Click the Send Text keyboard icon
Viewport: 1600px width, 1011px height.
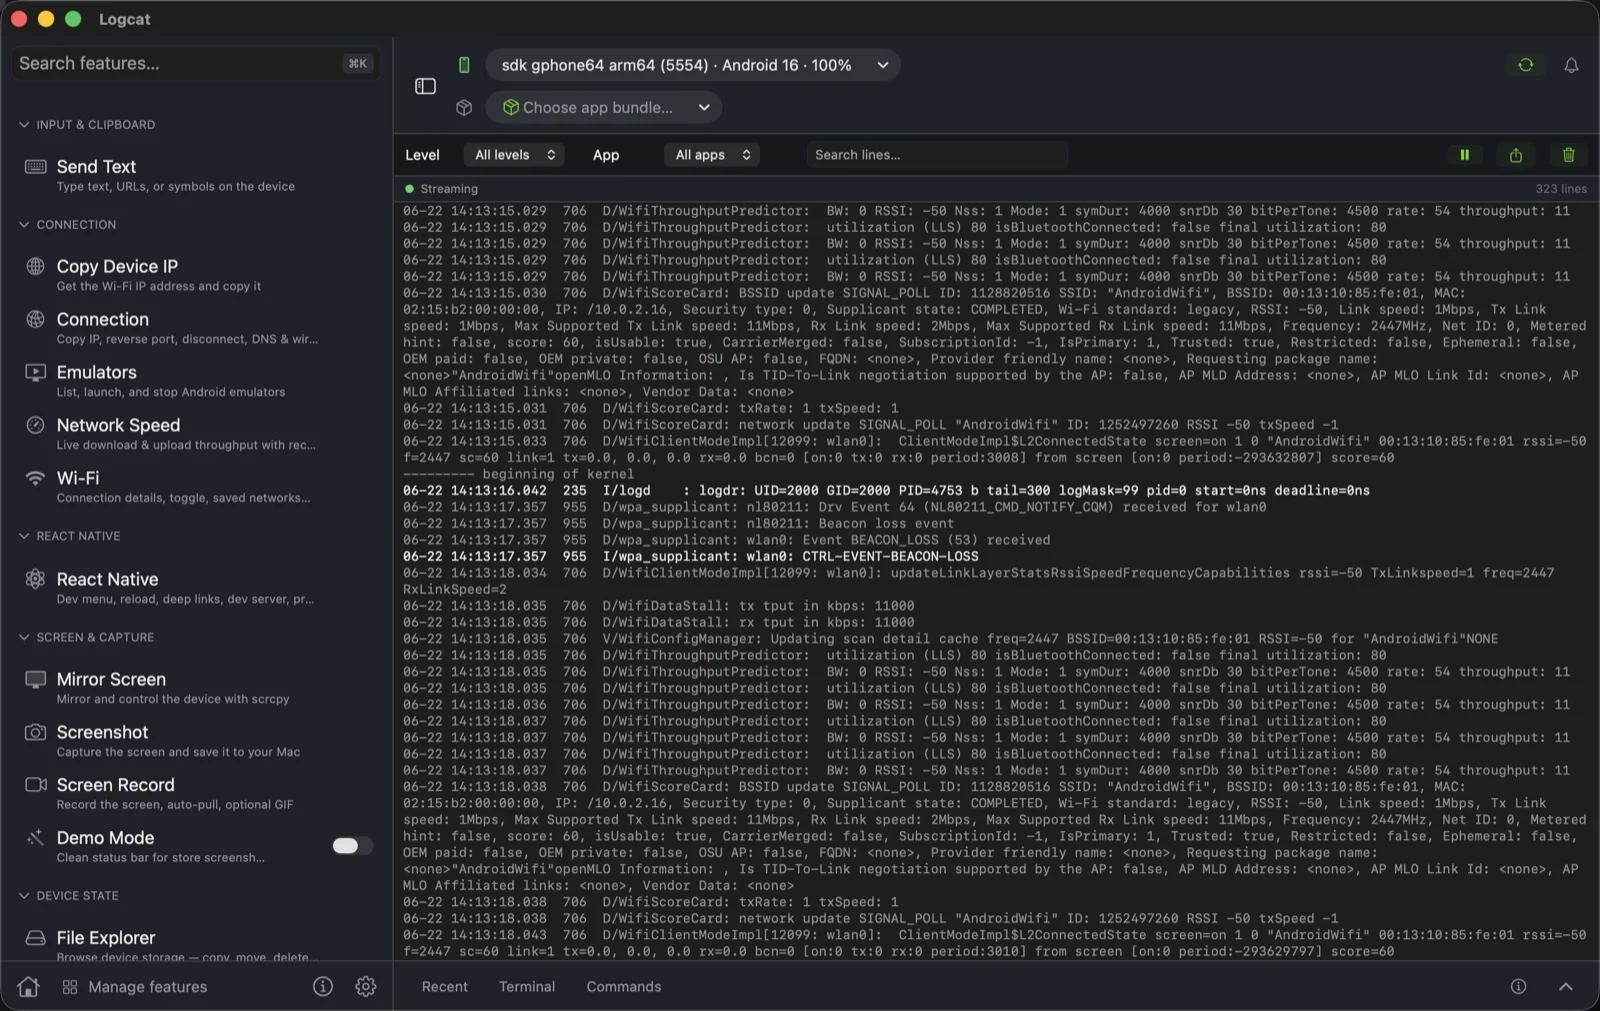pyautogui.click(x=35, y=166)
